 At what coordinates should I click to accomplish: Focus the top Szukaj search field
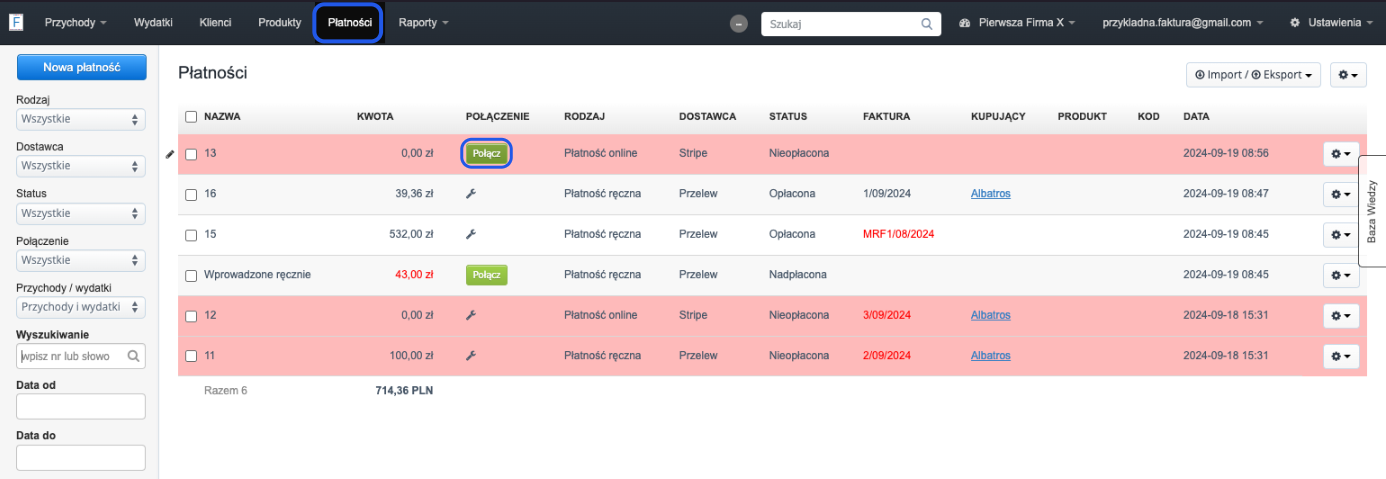(850, 23)
